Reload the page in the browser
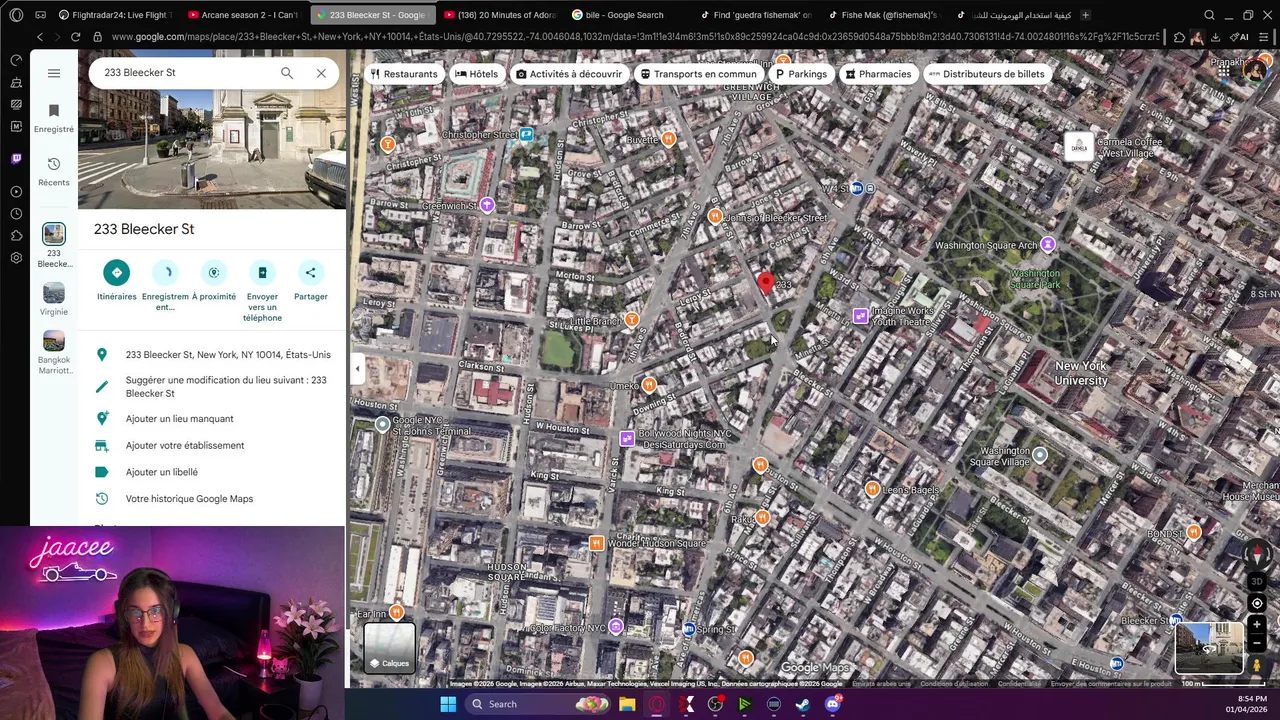Screen dimensions: 1280x720 75,37
